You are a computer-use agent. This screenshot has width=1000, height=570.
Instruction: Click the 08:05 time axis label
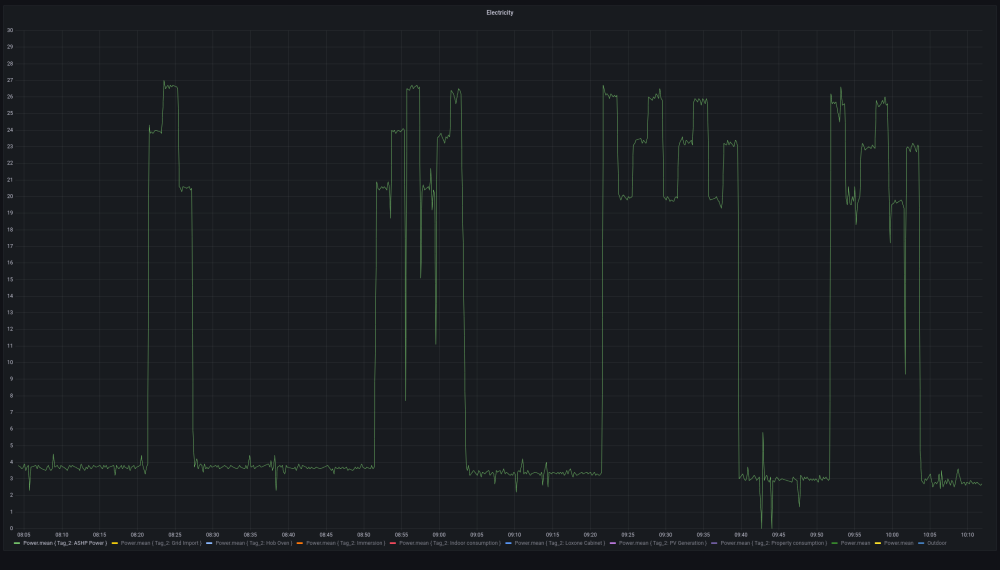click(24, 535)
